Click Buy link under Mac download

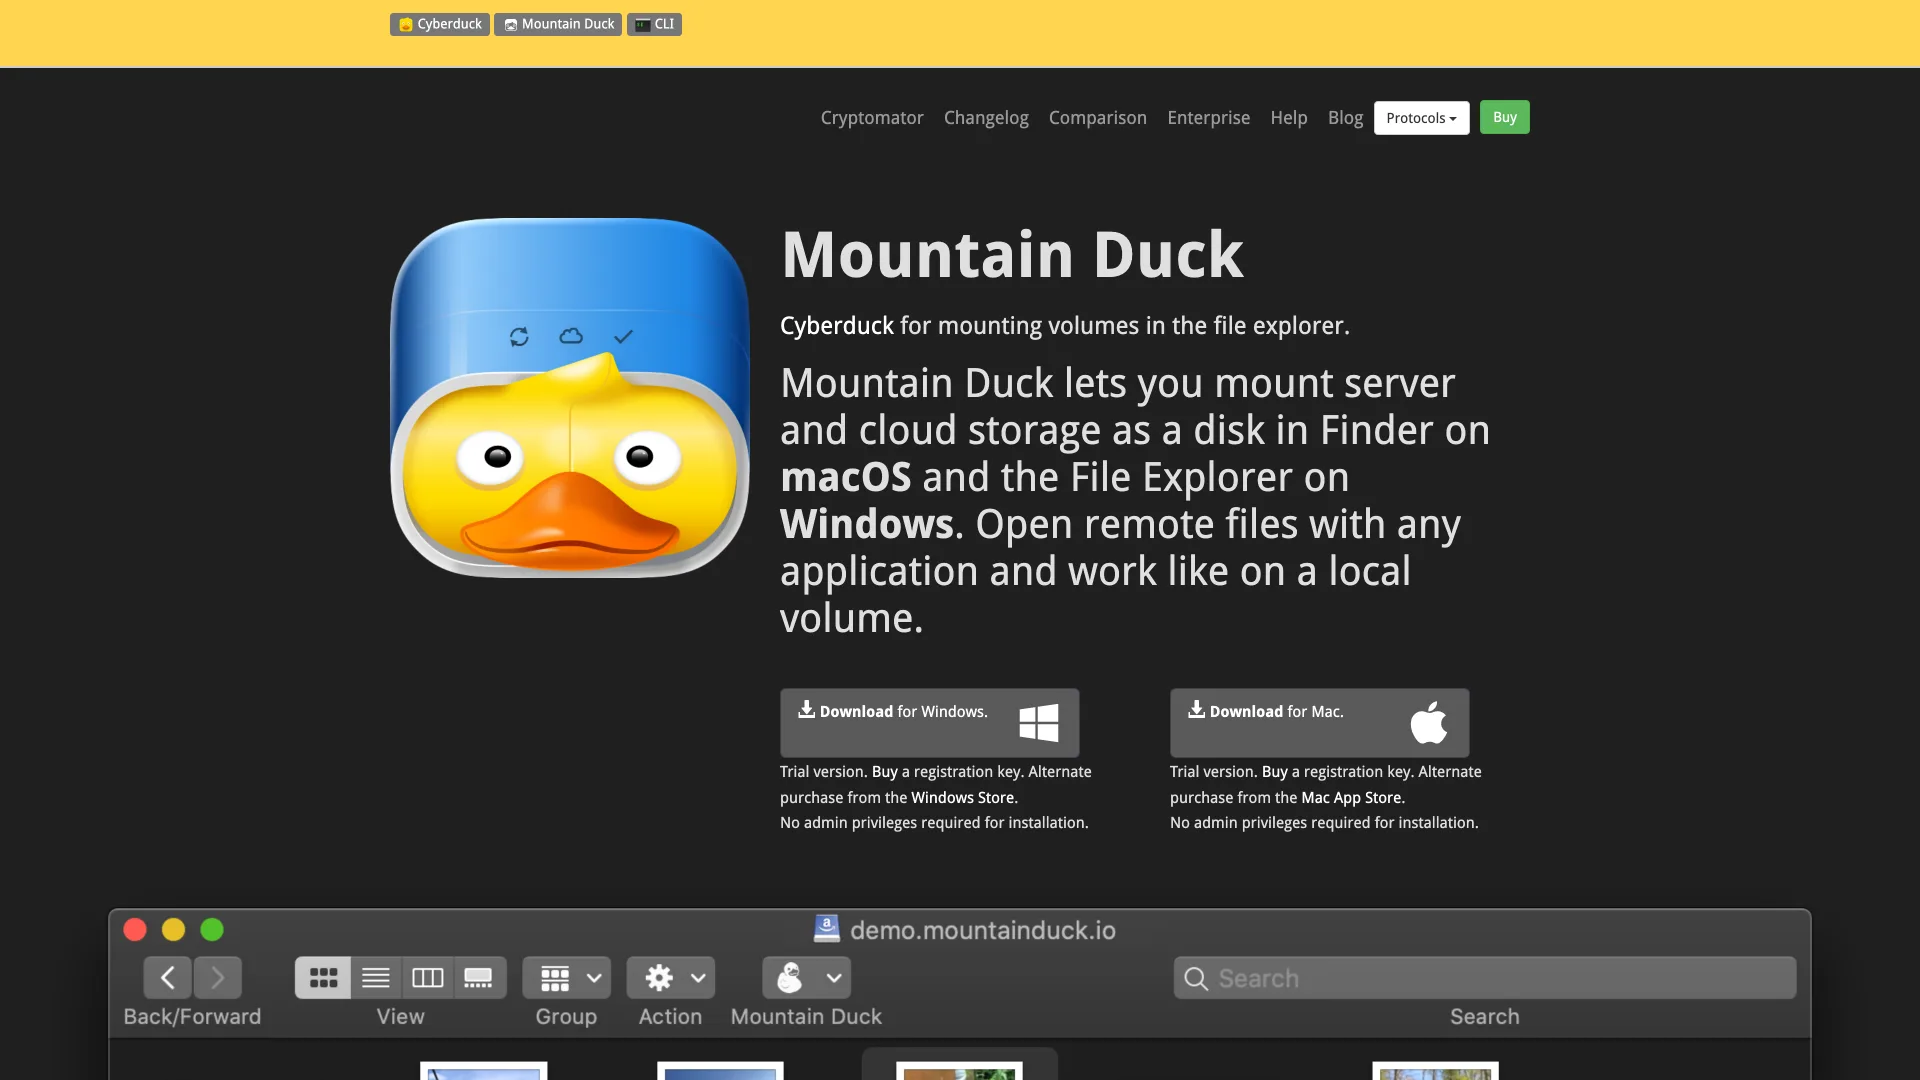(1274, 772)
